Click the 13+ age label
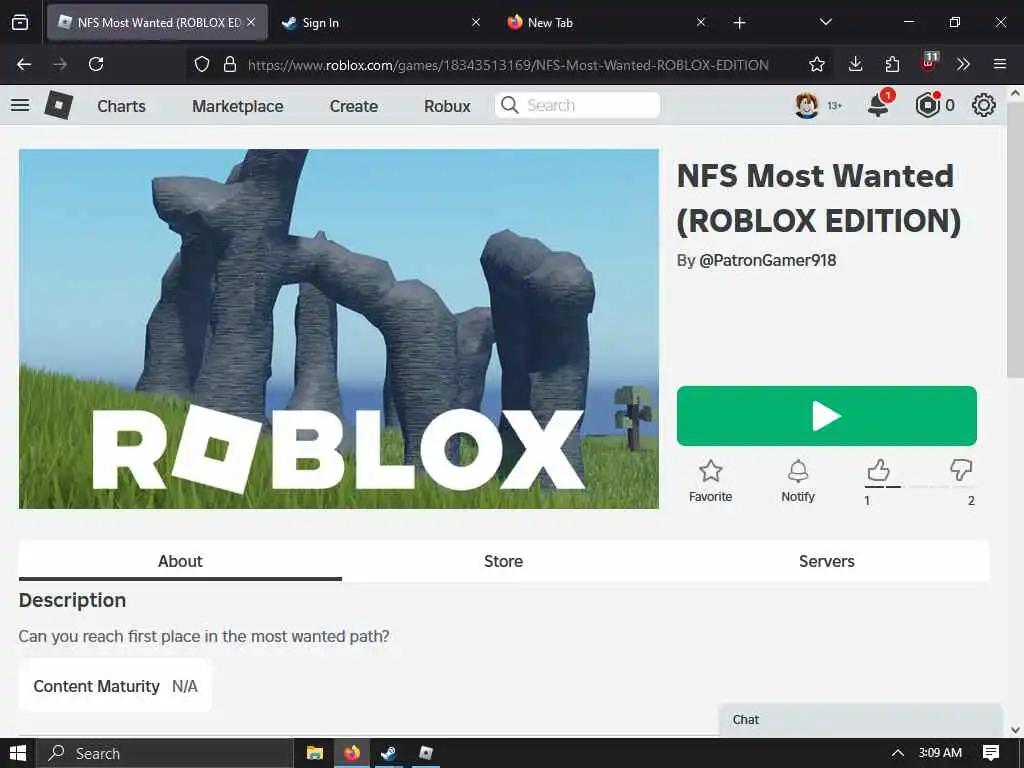1024x768 pixels. (835, 106)
